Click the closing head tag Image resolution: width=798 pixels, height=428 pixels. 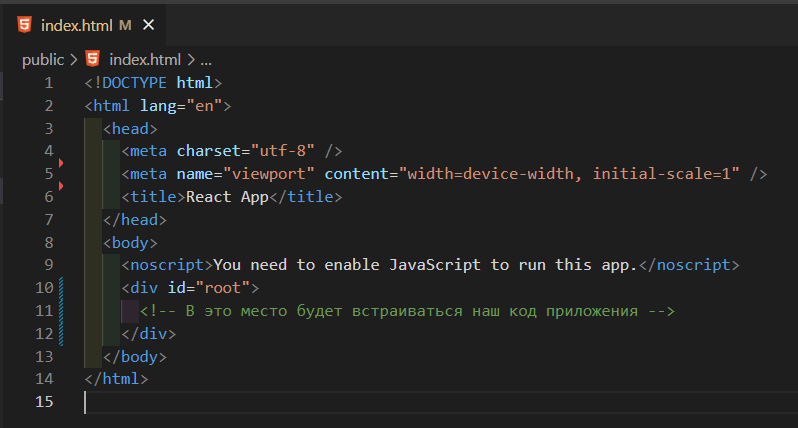point(135,219)
